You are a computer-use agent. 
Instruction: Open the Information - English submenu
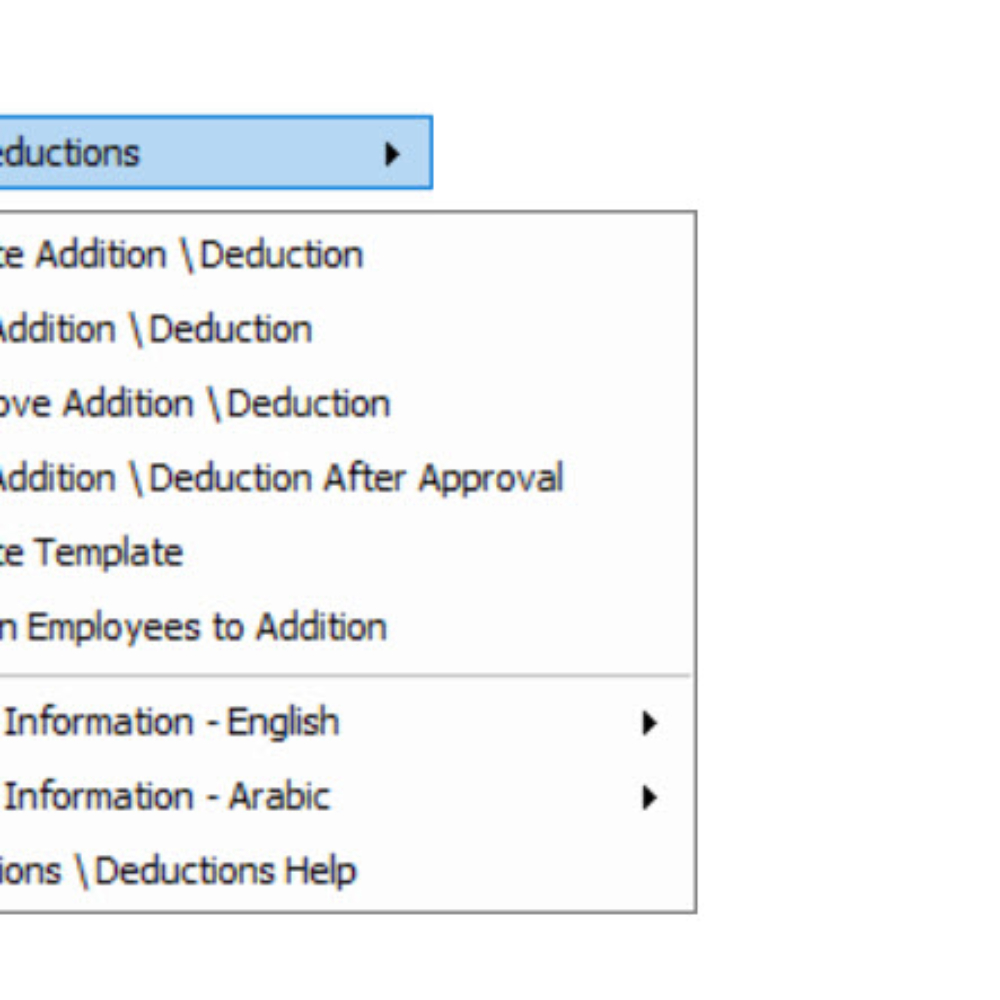pyautogui.click(x=348, y=722)
